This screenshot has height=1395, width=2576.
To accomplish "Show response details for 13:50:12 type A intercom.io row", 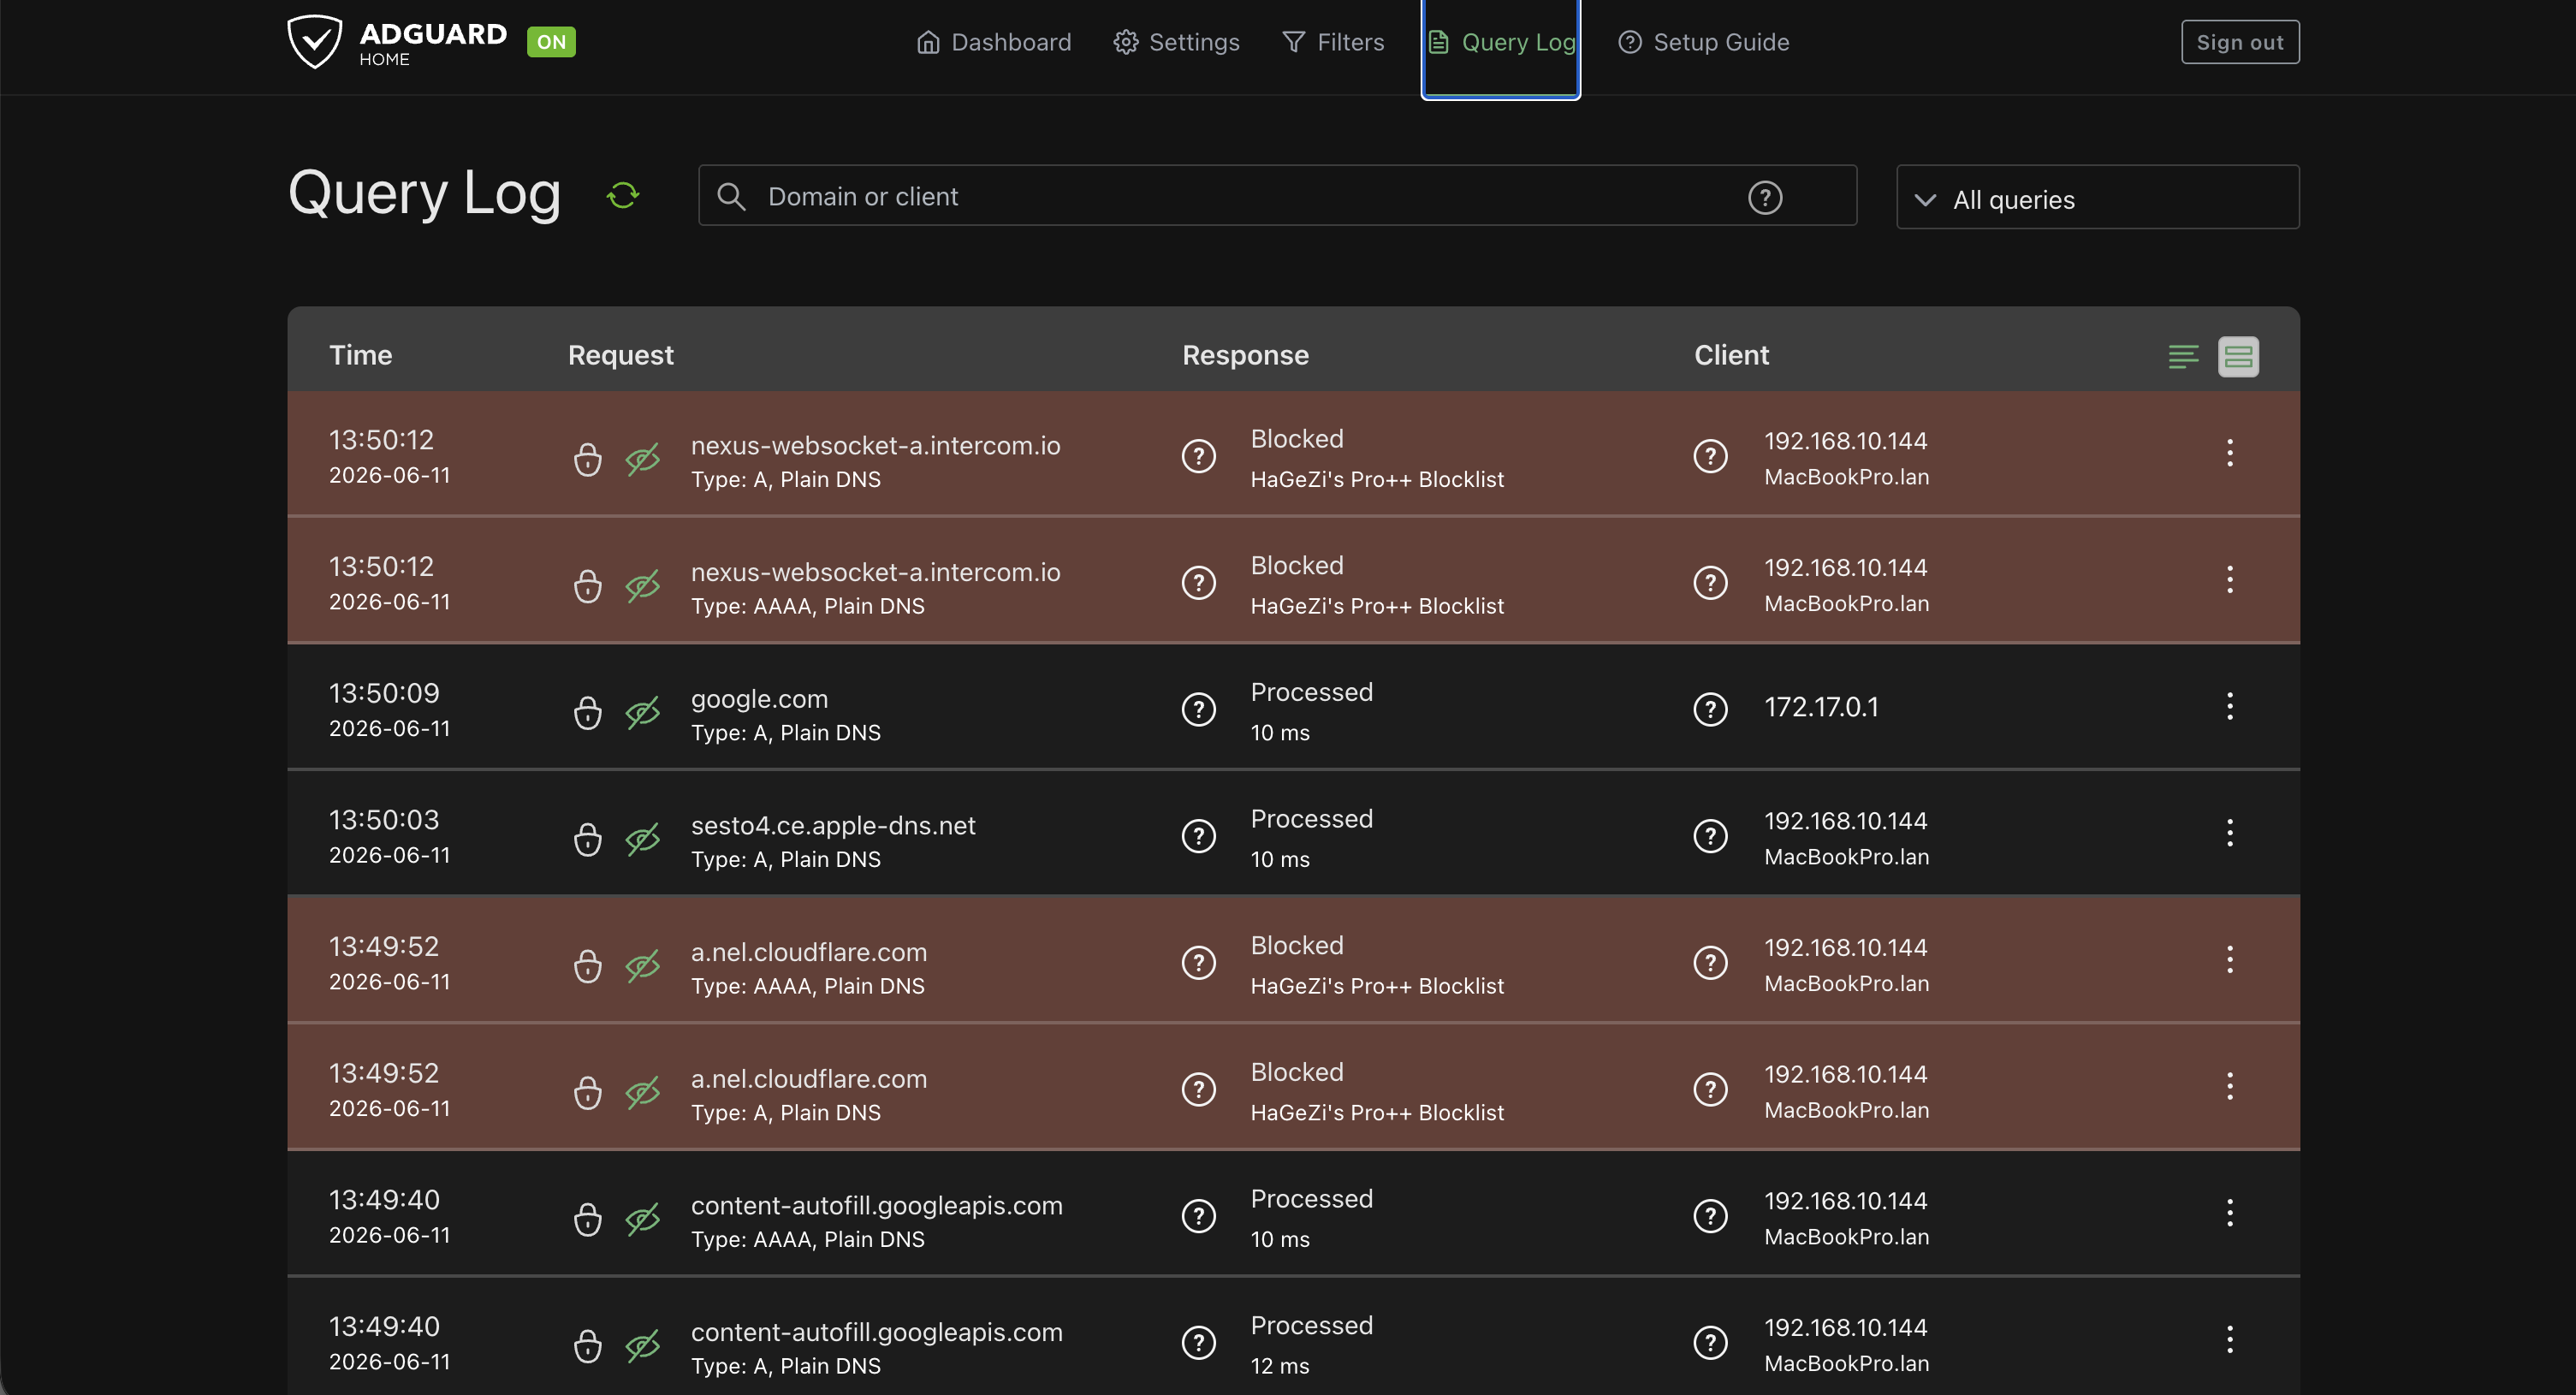I will (1198, 456).
